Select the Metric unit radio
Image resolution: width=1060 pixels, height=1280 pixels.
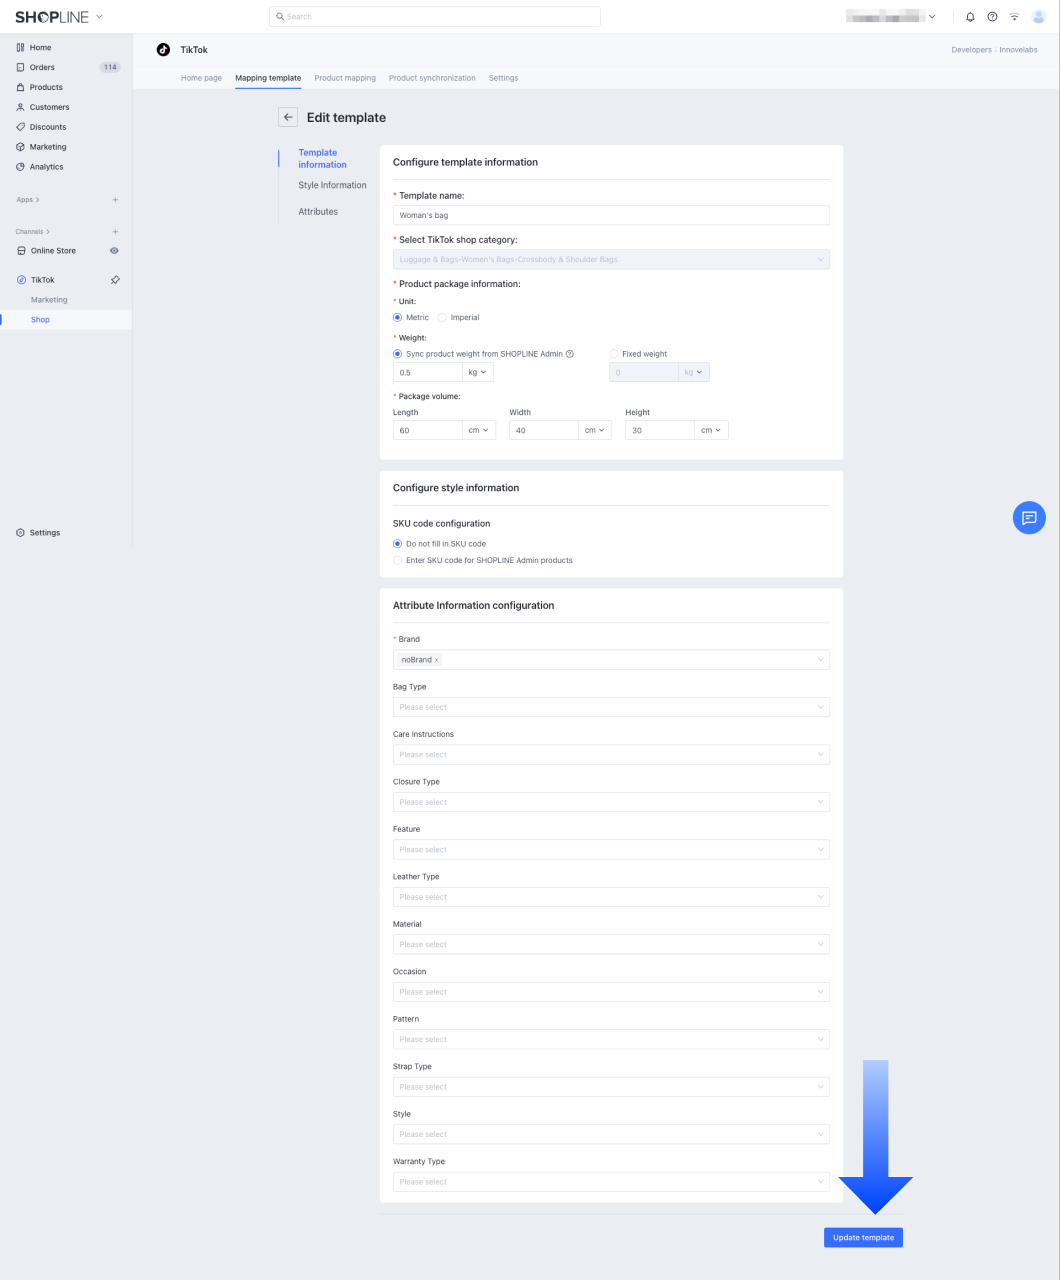(x=398, y=317)
